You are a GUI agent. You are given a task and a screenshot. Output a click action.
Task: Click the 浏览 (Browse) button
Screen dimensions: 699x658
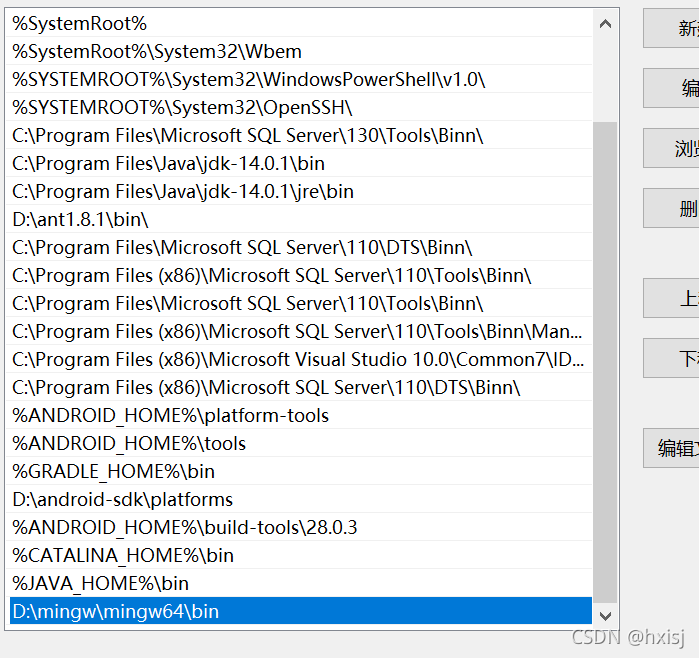pyautogui.click(x=671, y=148)
